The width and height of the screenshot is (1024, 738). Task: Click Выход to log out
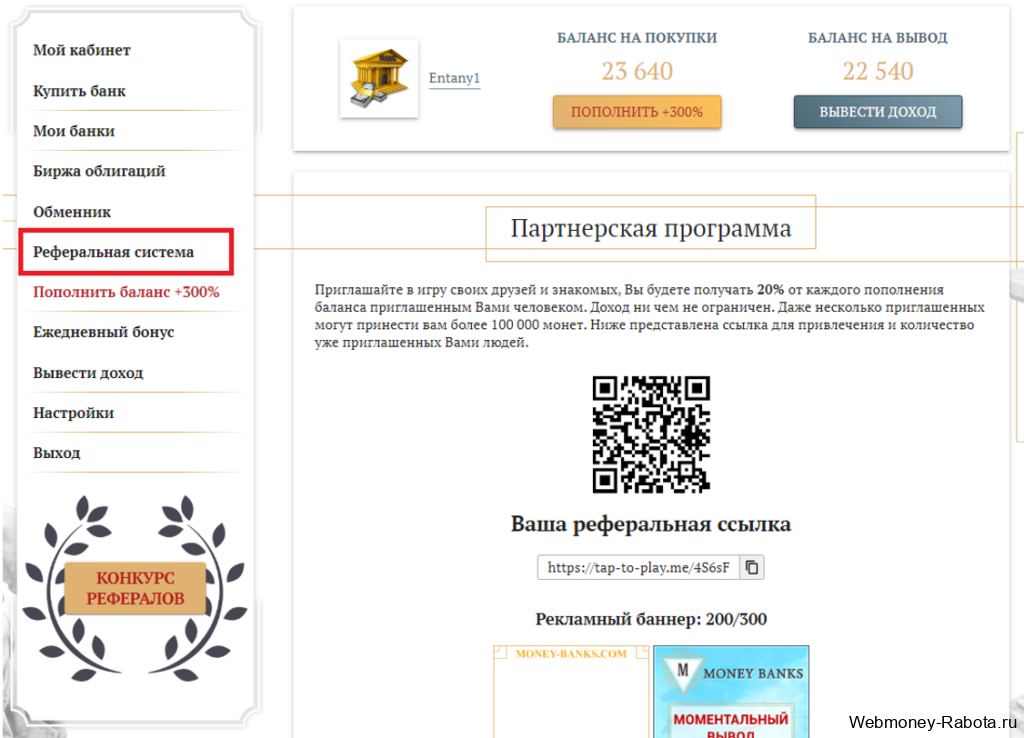point(57,453)
